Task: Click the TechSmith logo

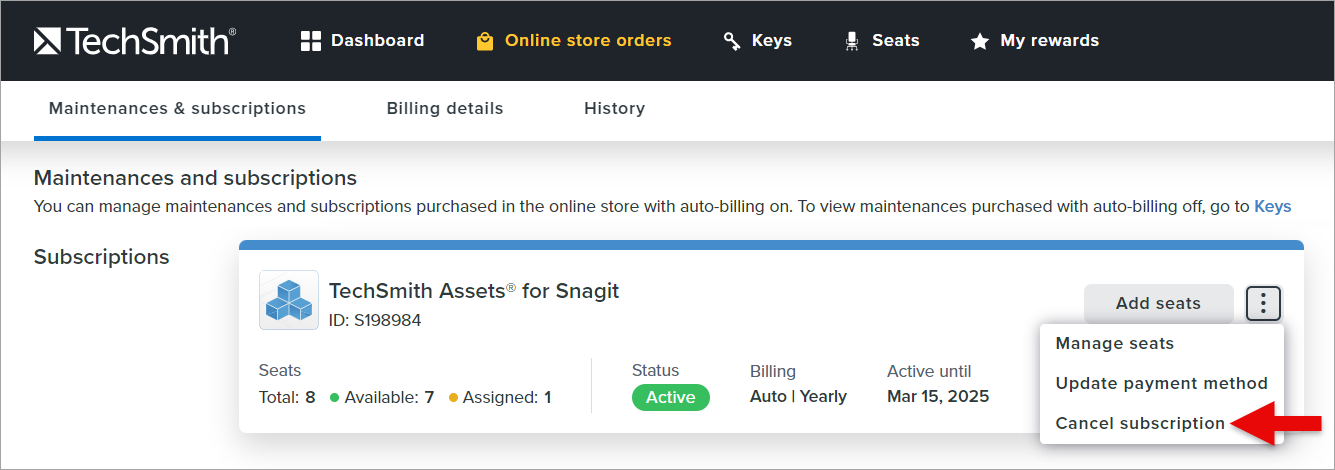Action: [x=134, y=41]
